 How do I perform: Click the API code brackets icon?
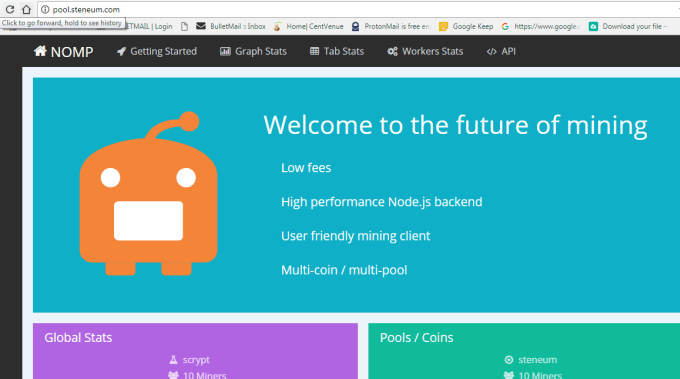[491, 52]
